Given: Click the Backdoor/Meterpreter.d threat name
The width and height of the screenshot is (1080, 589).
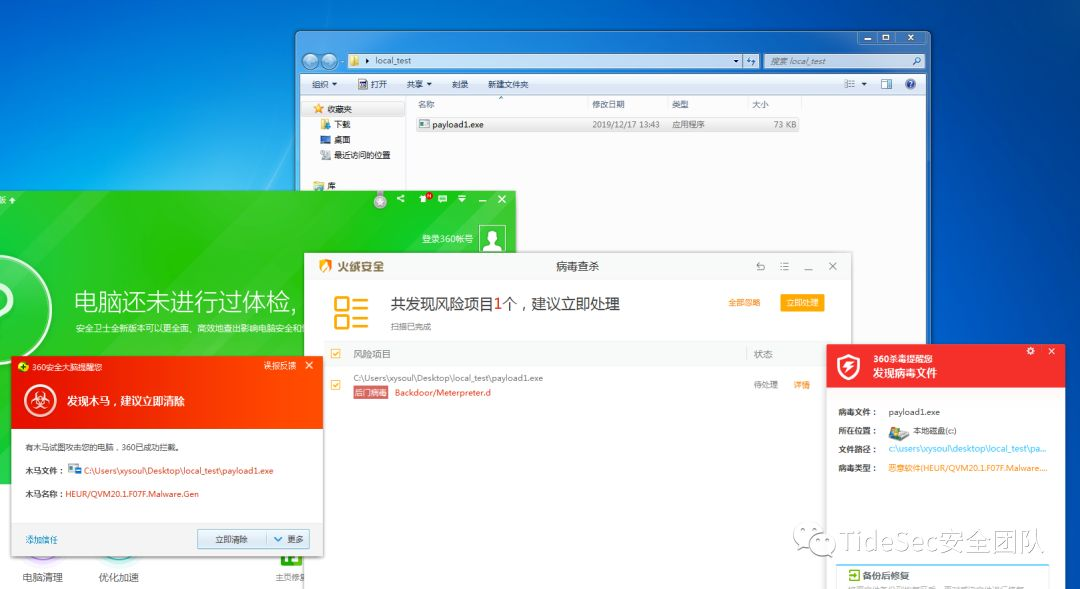Looking at the screenshot, I should pos(443,393).
